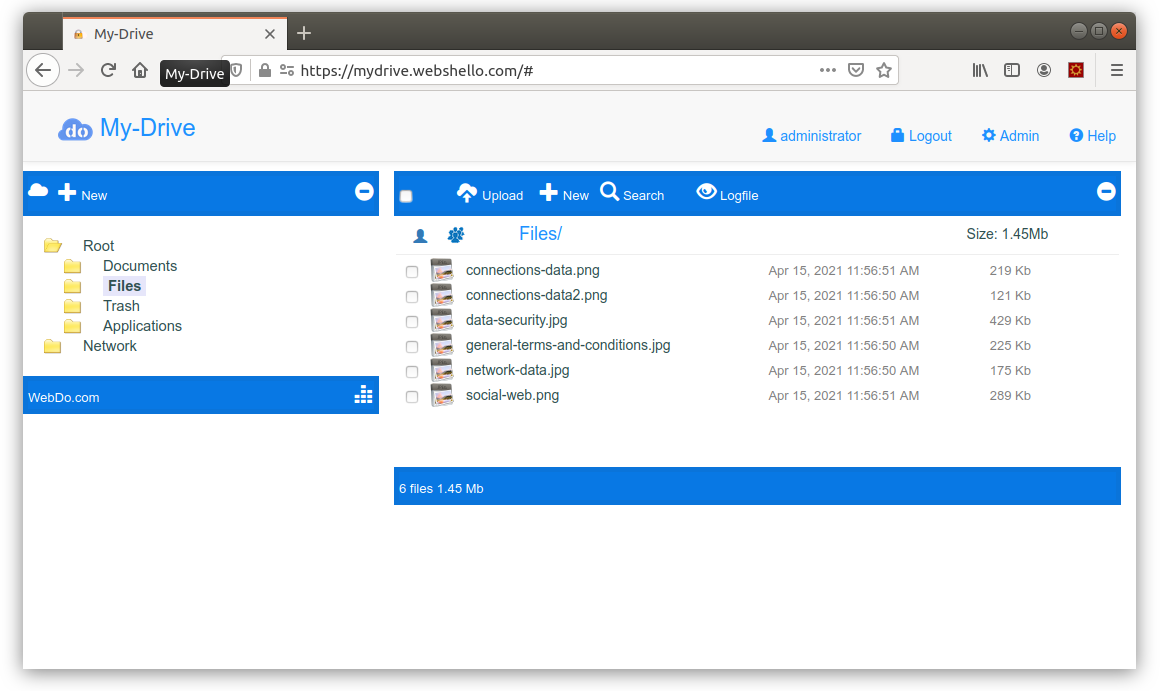Open a new browser tab
This screenshot has width=1163, height=691.
click(x=304, y=33)
